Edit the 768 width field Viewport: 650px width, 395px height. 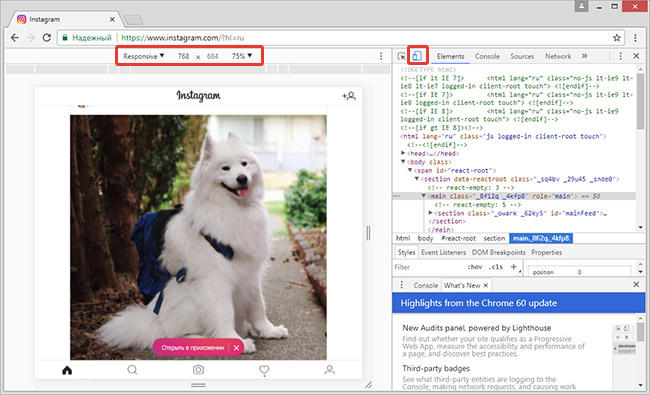point(183,56)
